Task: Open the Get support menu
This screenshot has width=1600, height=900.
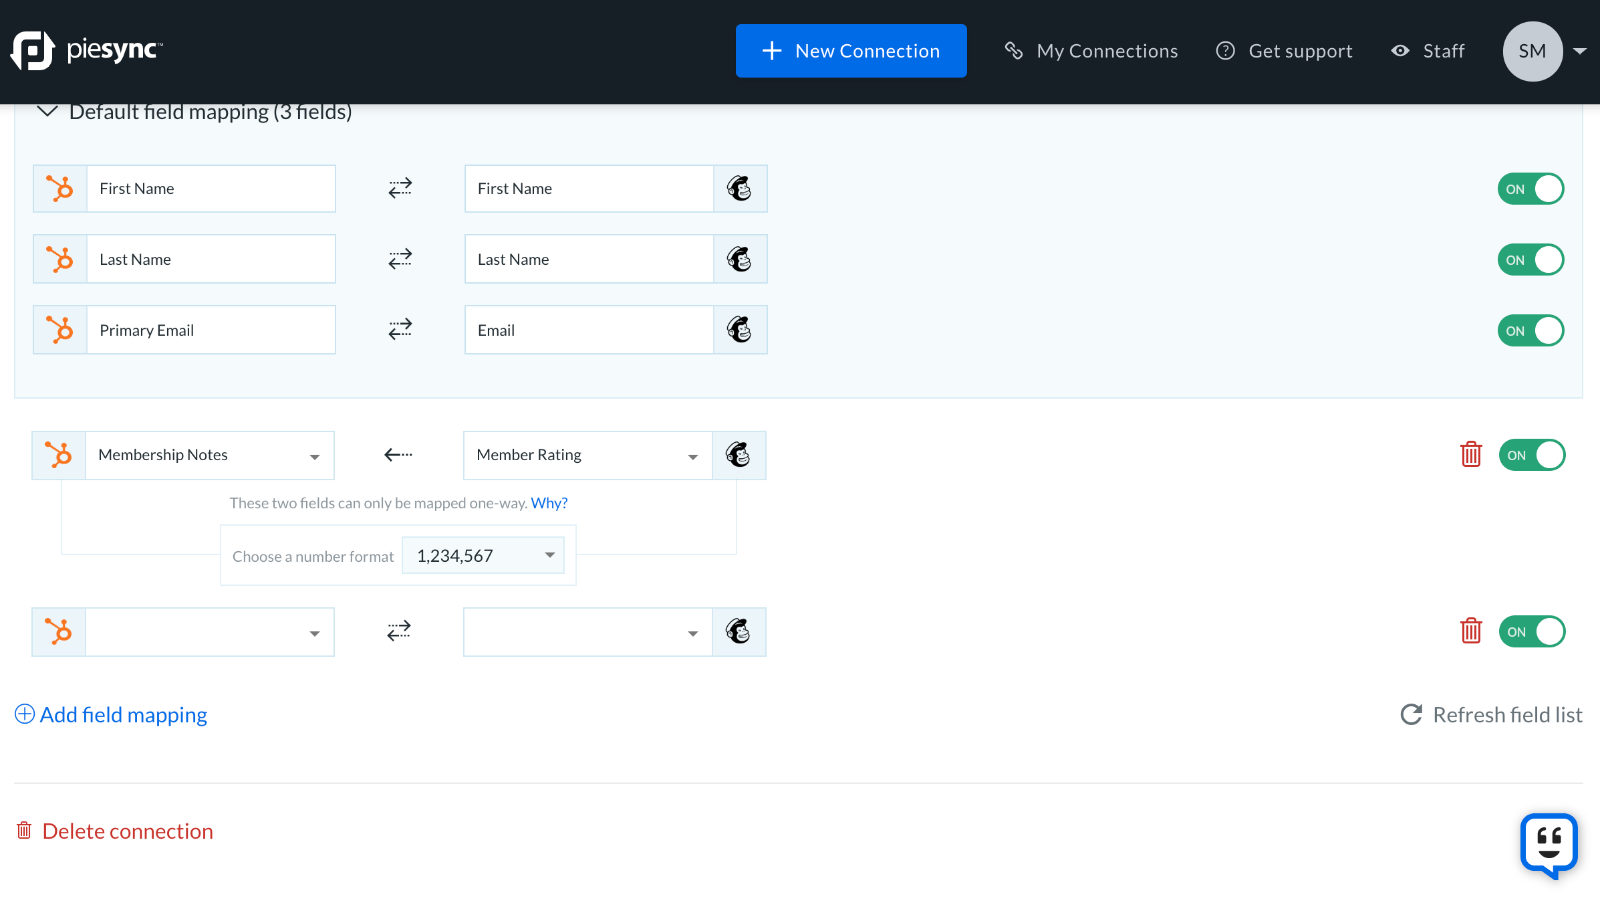Action: (x=1284, y=50)
